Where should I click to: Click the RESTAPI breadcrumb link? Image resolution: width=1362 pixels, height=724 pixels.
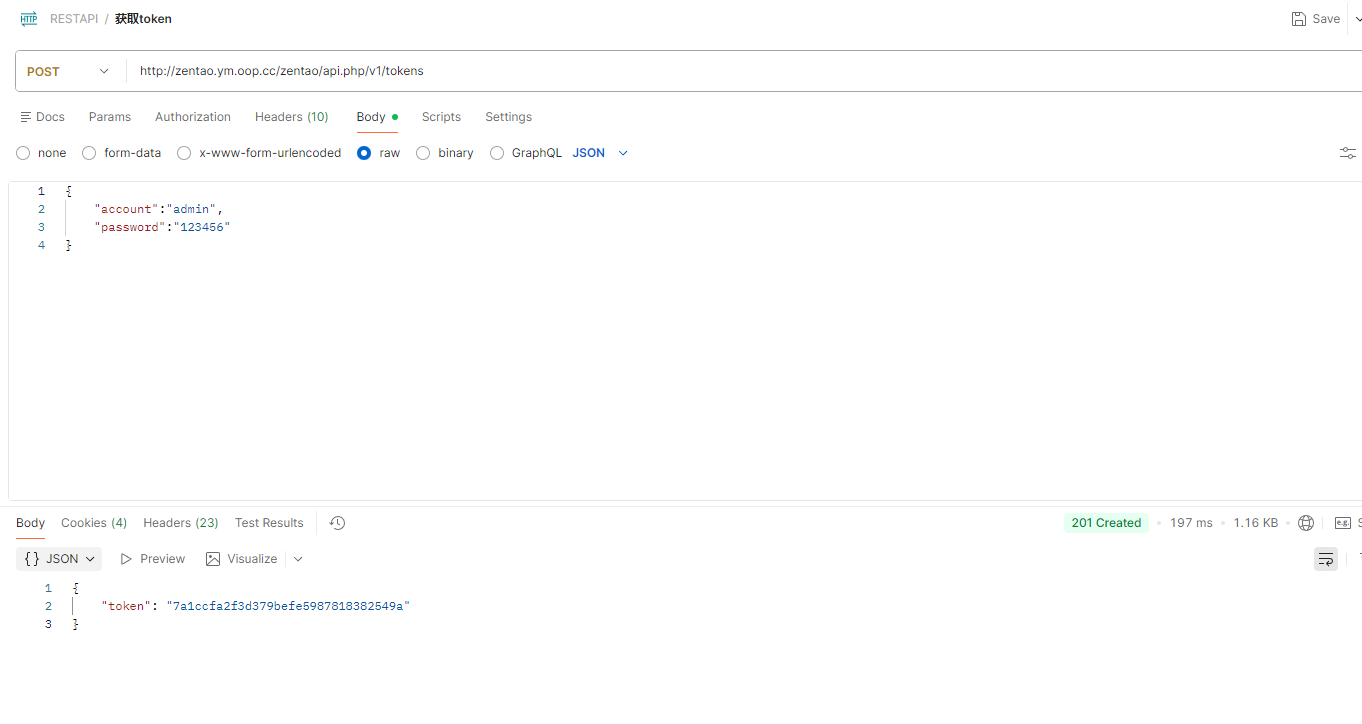[74, 19]
